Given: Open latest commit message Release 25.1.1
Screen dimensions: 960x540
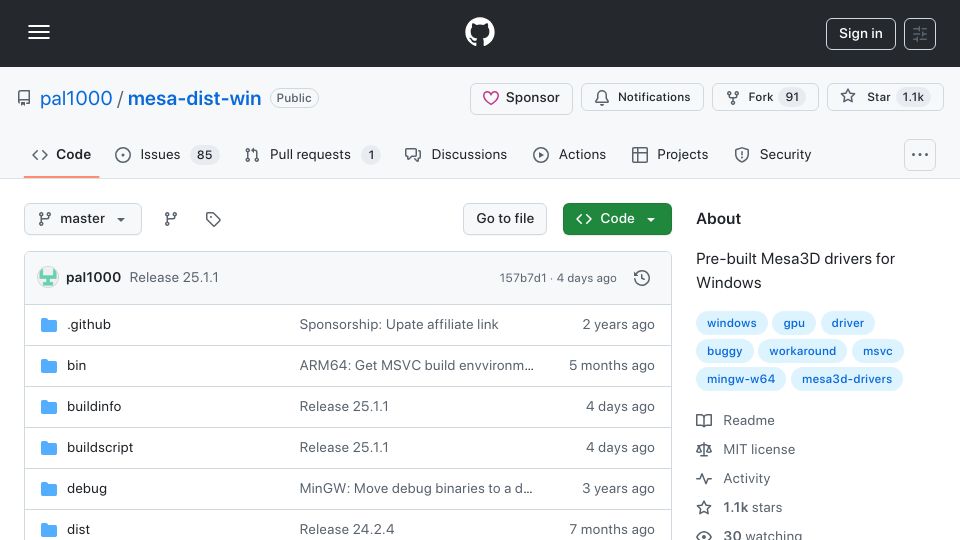Looking at the screenshot, I should tap(174, 277).
